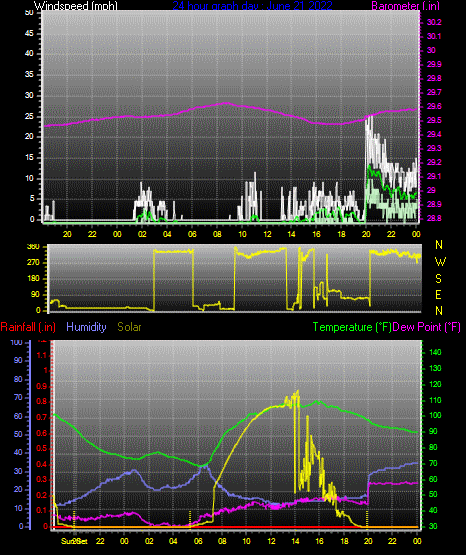
Task: Click the 'S' compass direction label
Action: [x=438, y=279]
